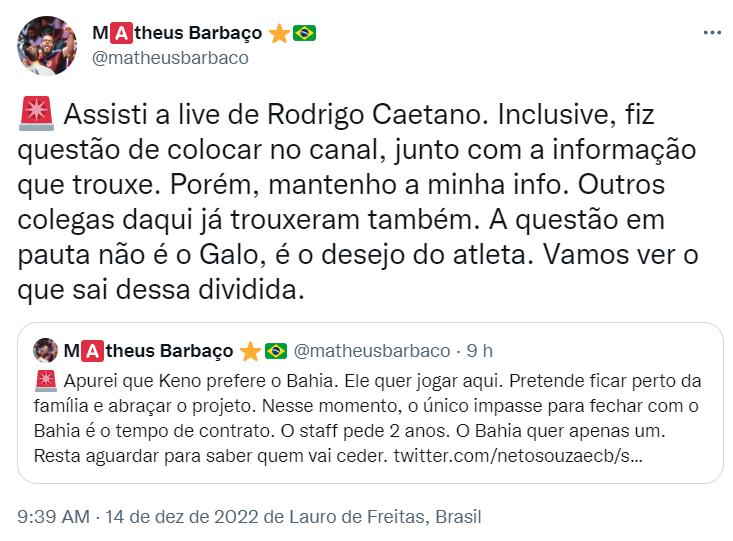733x541 pixels.
Task: Click the 9 h timestamp in quoted tweet
Action: [480, 351]
